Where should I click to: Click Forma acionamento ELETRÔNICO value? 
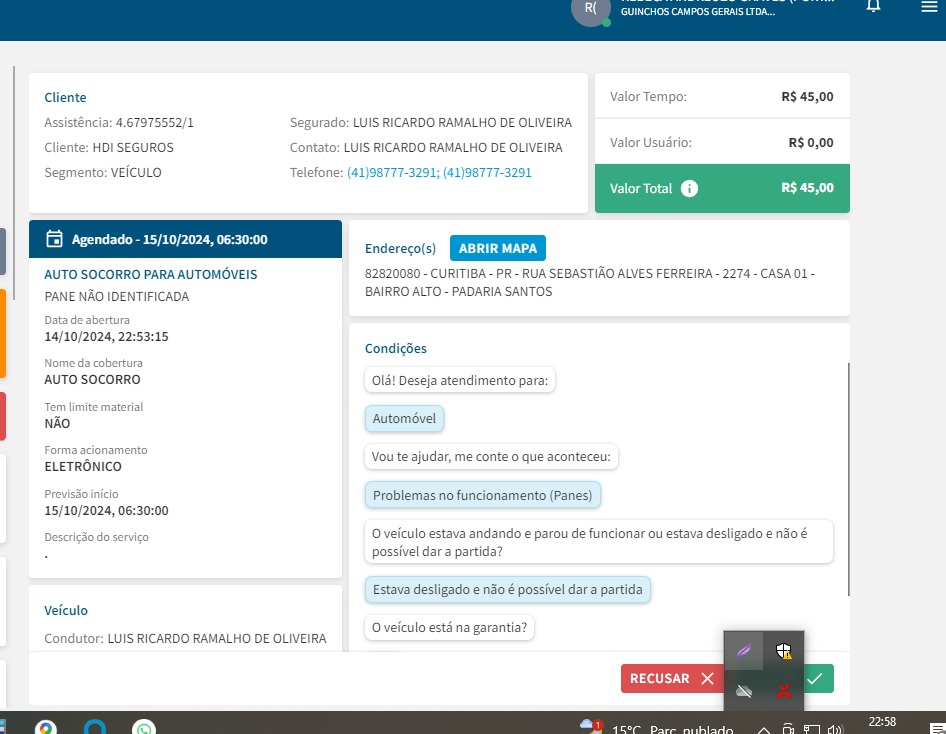click(83, 466)
